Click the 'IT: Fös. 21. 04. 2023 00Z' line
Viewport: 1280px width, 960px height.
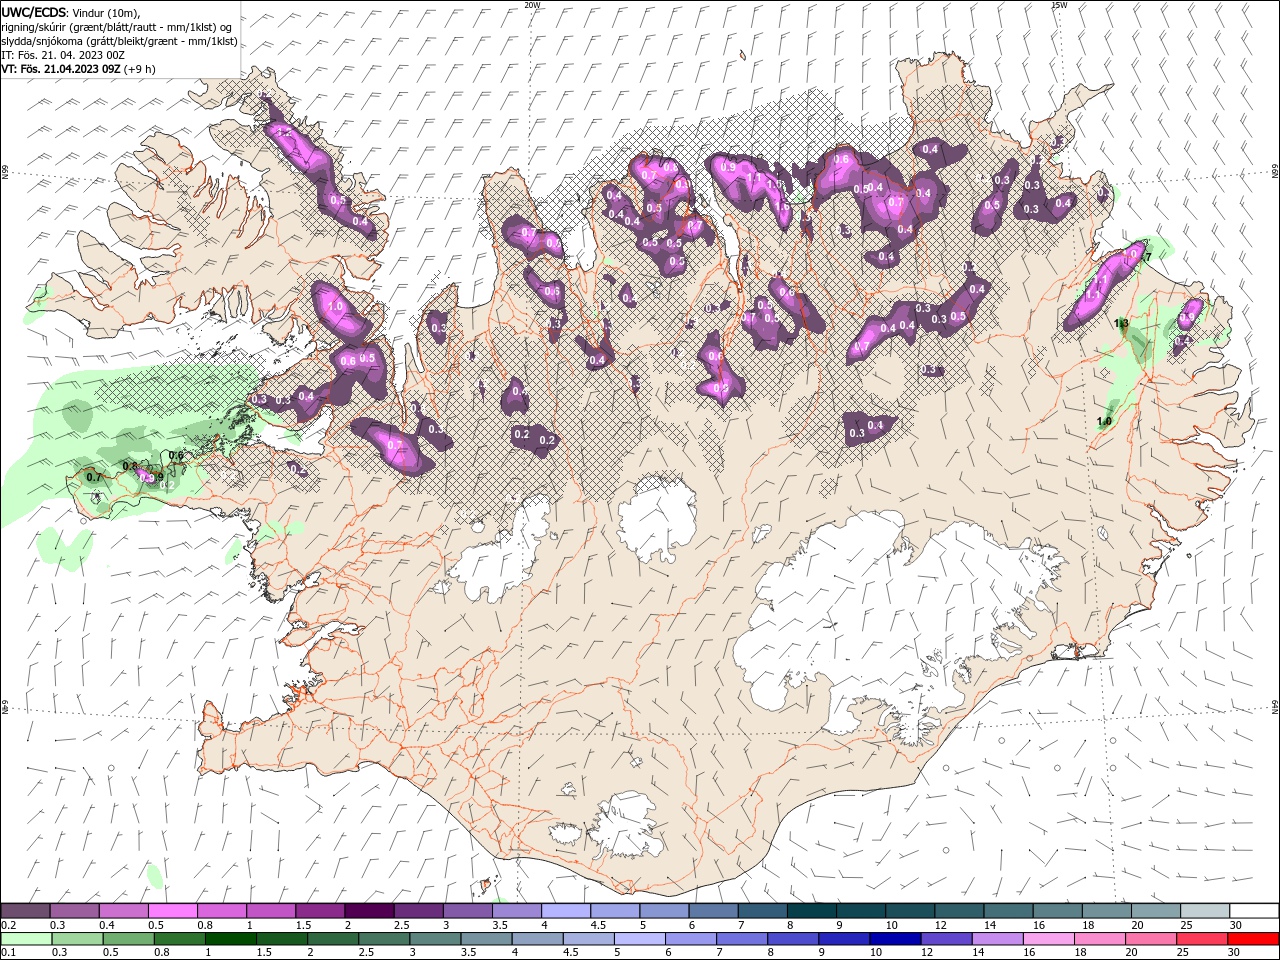(x=63, y=55)
